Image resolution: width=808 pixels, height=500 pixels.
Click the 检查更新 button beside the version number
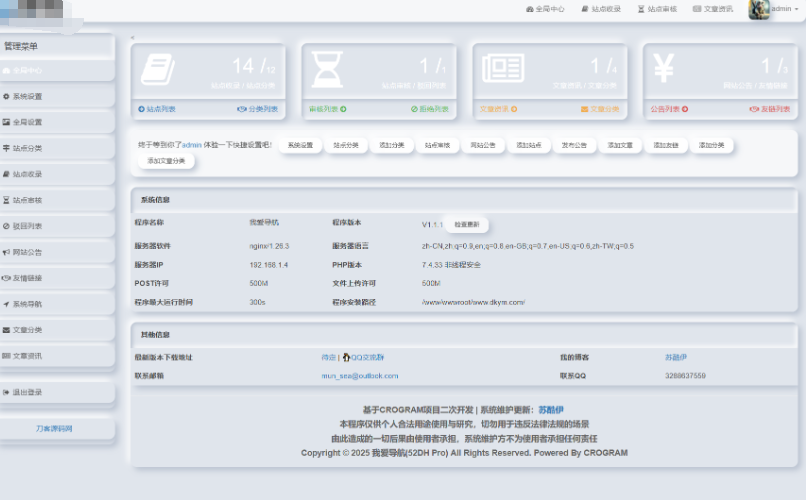(466, 224)
